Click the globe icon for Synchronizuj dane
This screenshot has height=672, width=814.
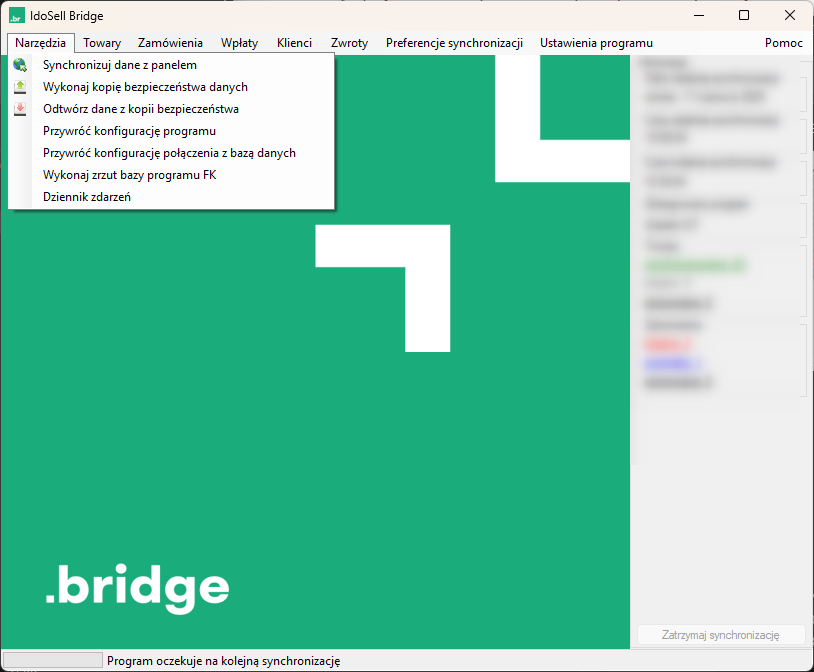[x=20, y=65]
